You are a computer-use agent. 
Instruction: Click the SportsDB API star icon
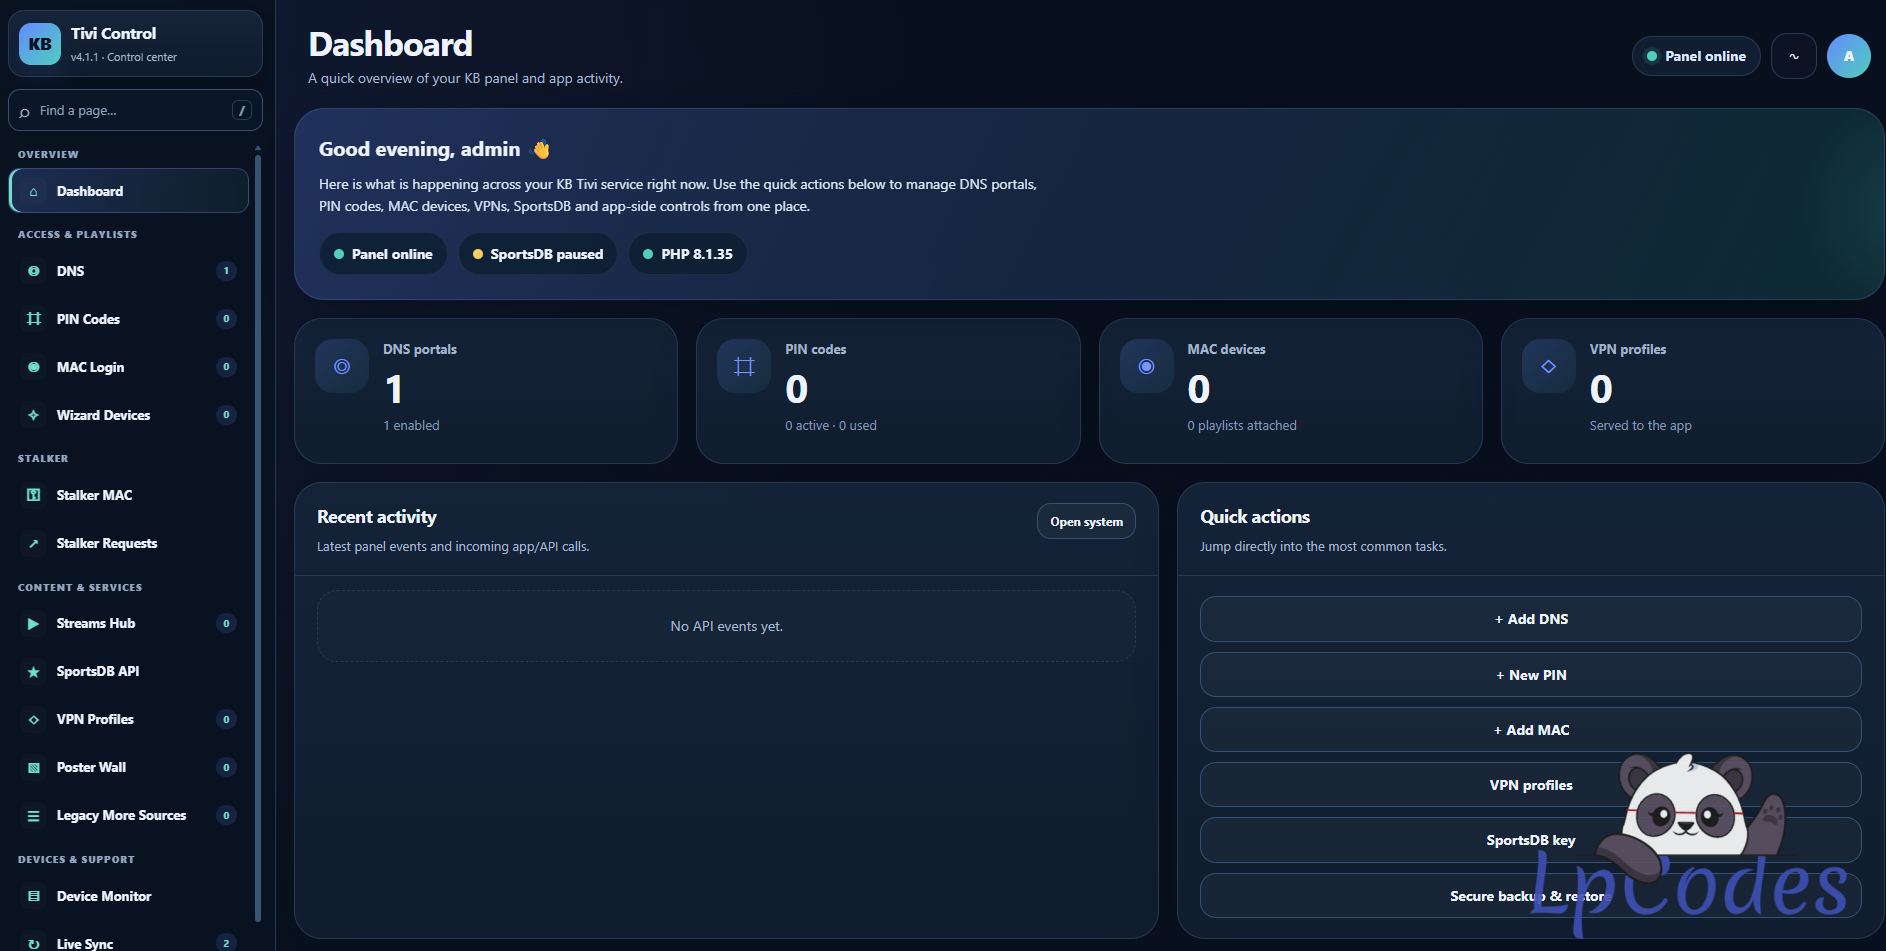click(34, 672)
